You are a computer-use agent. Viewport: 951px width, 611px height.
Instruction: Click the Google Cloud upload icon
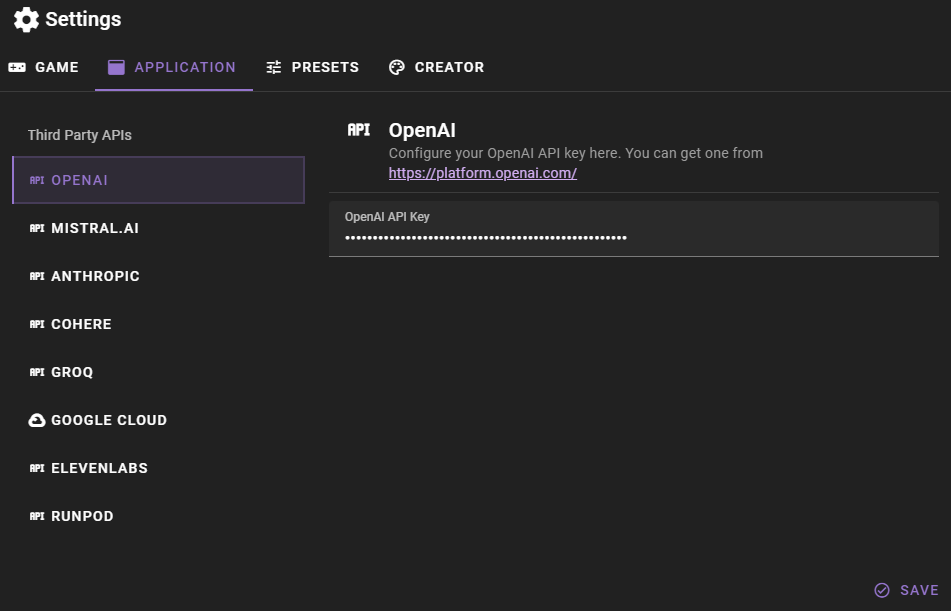37,420
